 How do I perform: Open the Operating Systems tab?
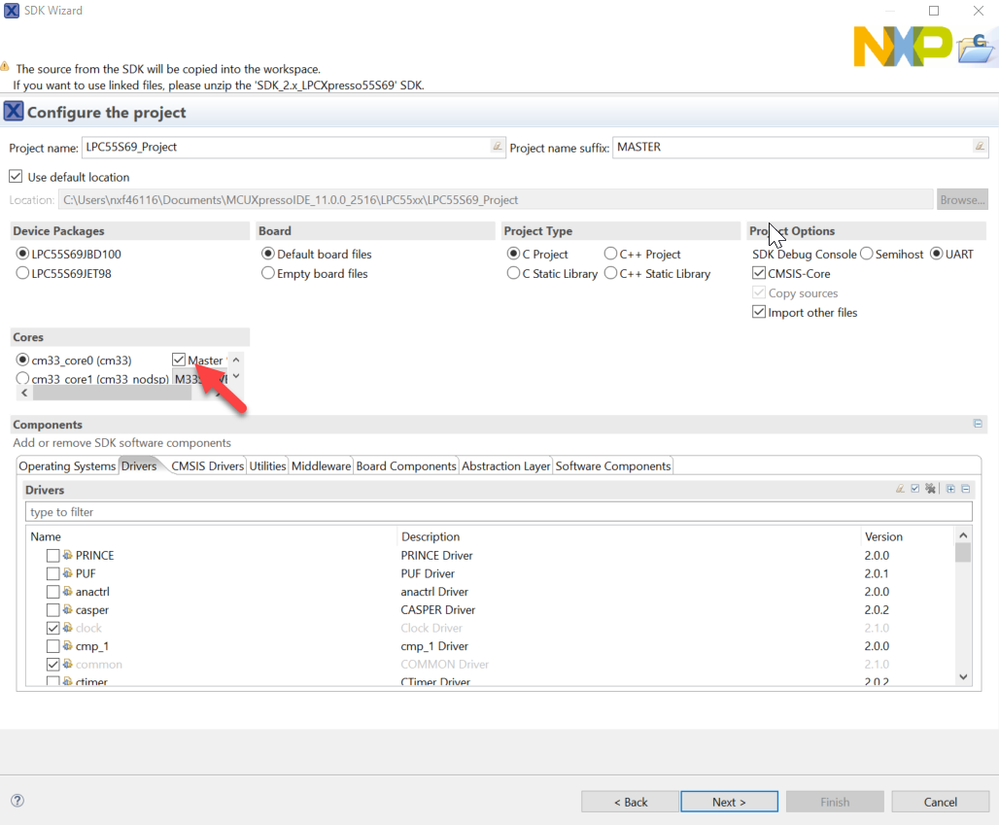coord(67,466)
